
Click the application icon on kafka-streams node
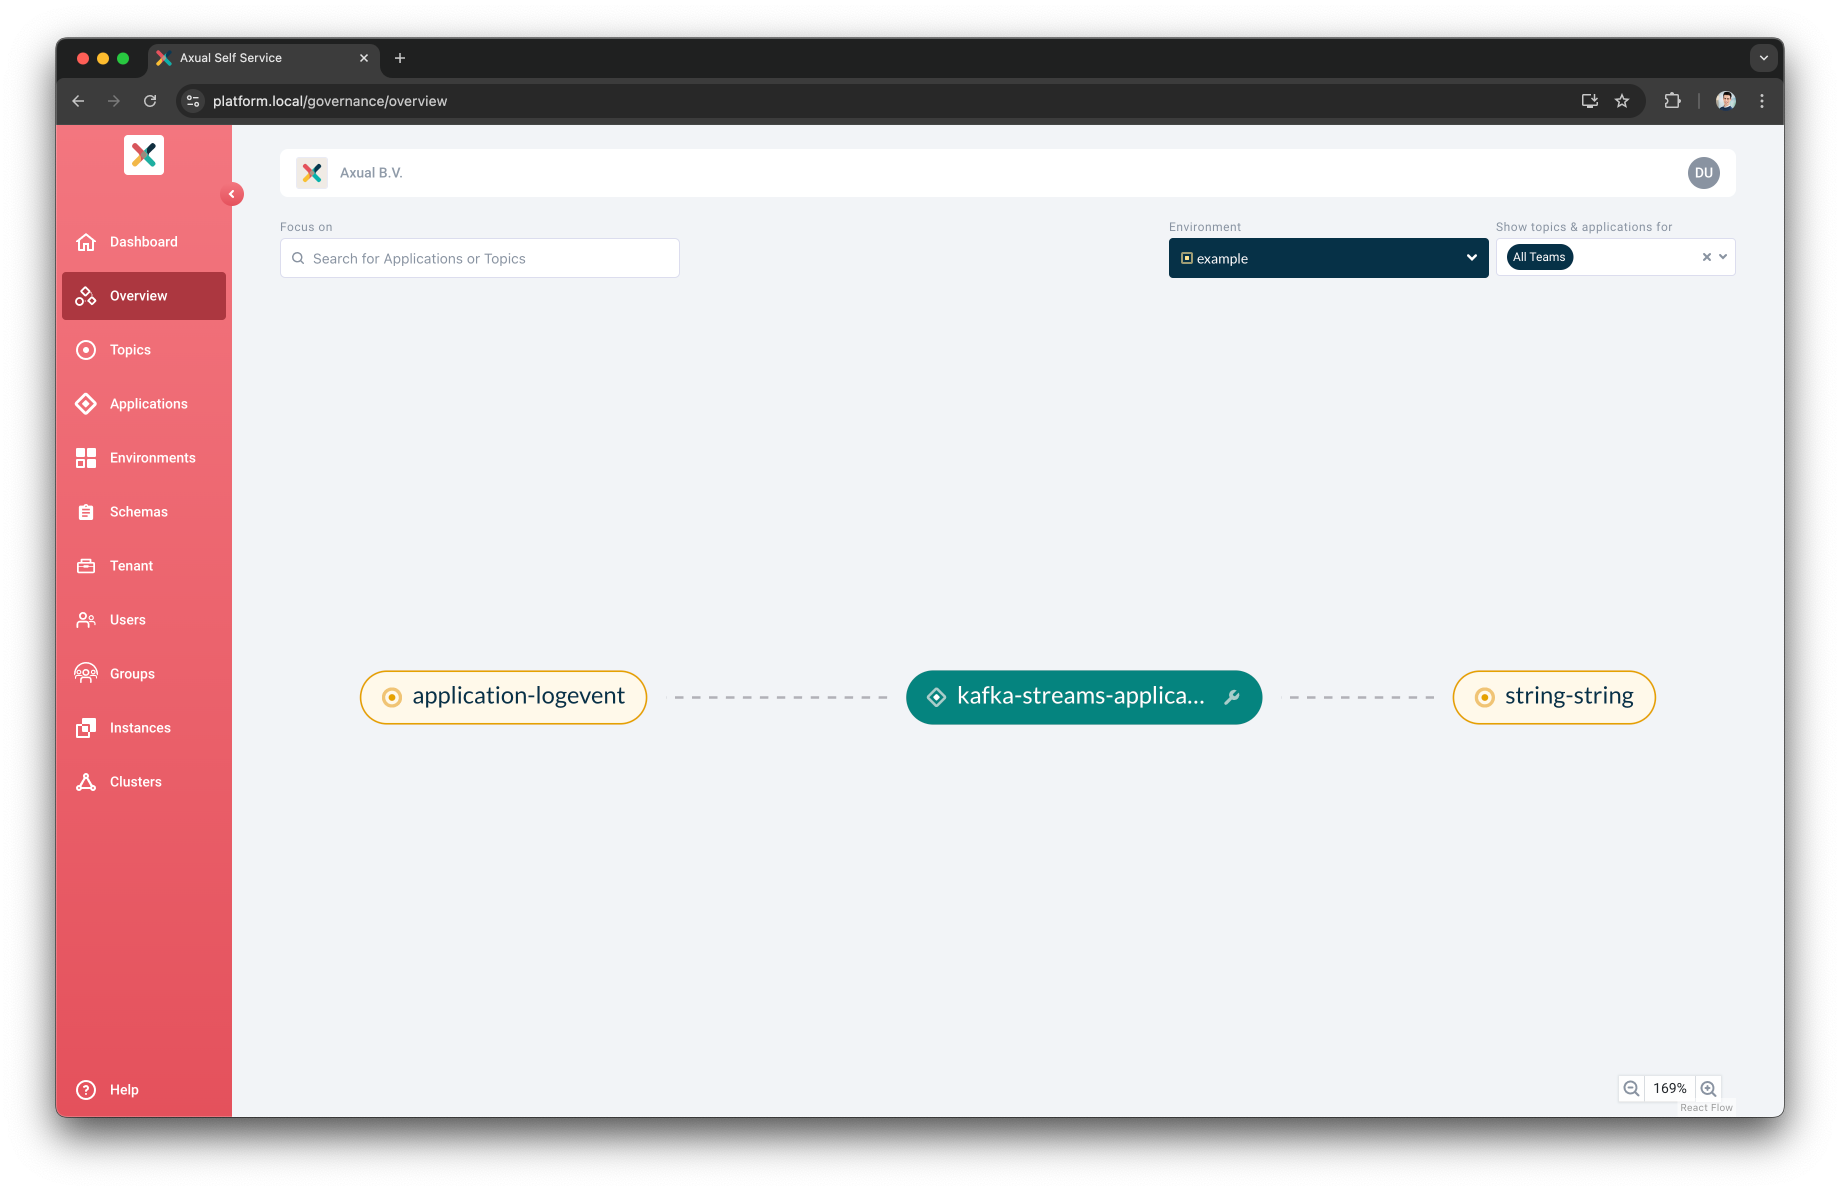pos(937,697)
